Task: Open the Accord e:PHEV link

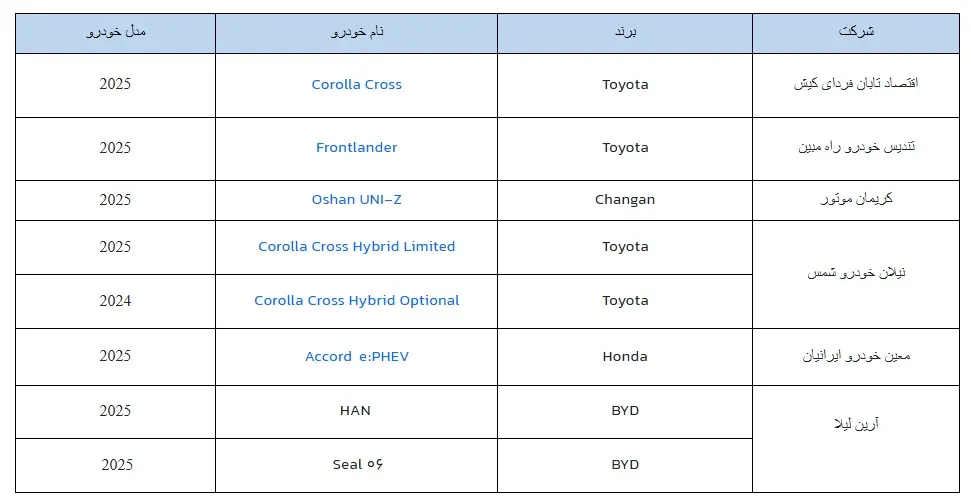Action: pos(356,357)
